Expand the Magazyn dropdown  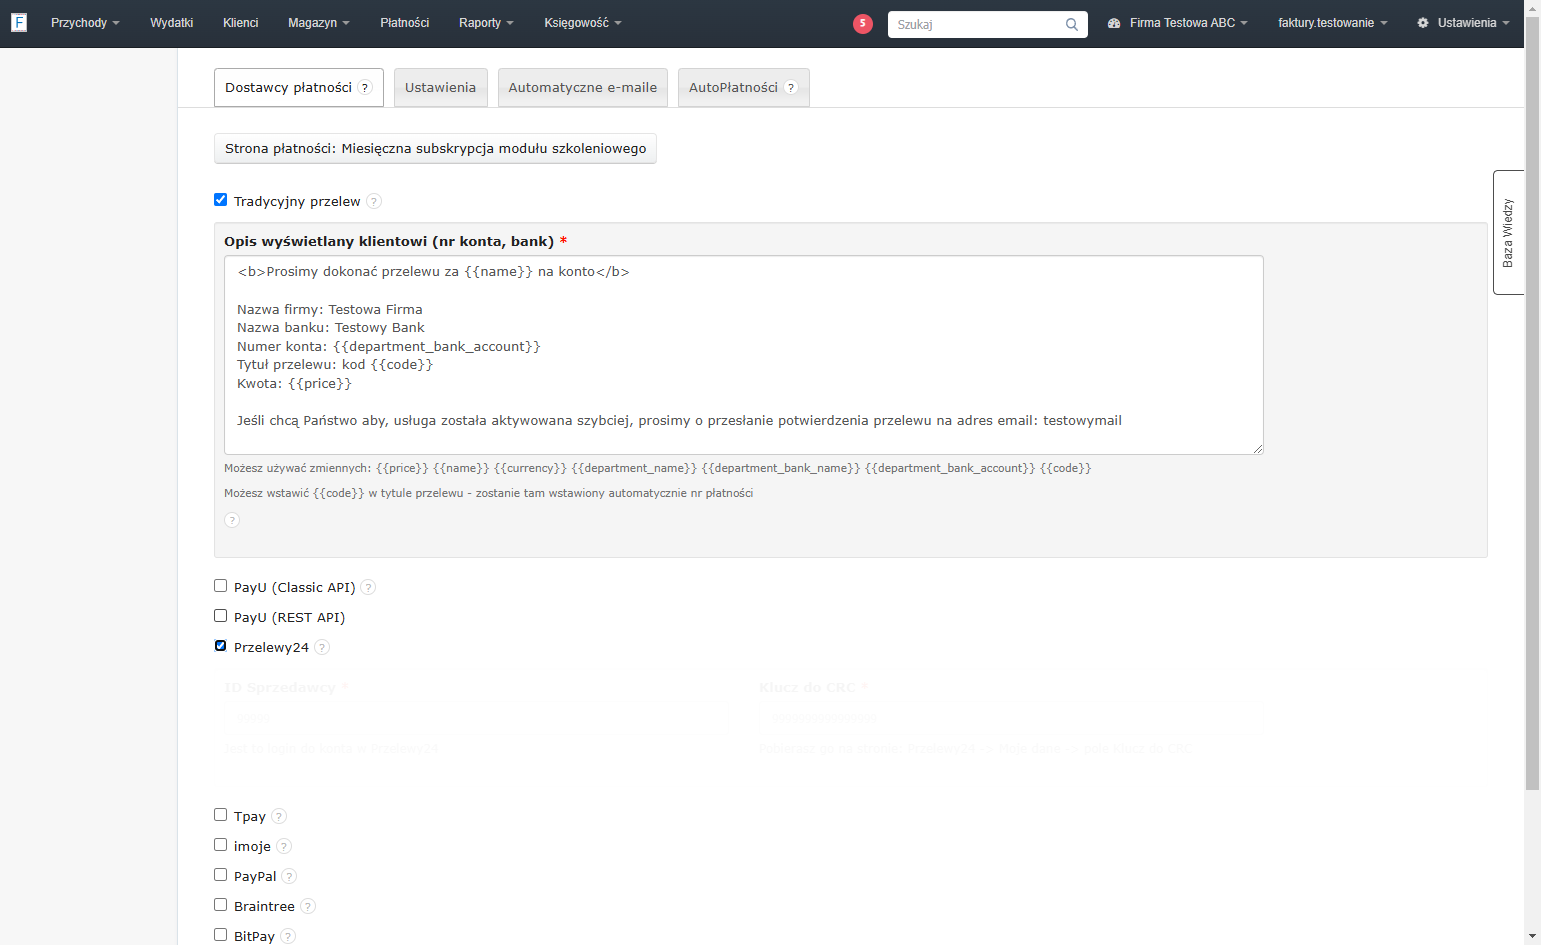319,23
